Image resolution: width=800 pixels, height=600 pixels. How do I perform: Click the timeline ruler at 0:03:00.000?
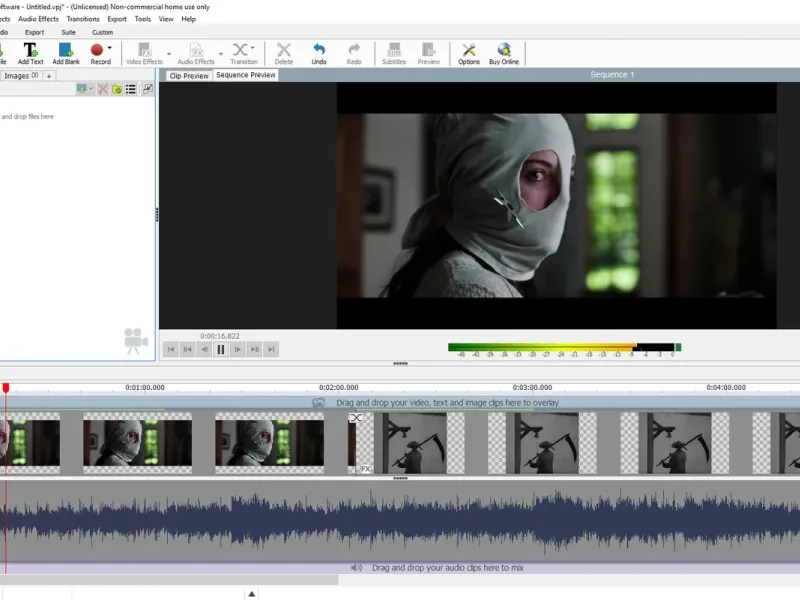pos(532,388)
